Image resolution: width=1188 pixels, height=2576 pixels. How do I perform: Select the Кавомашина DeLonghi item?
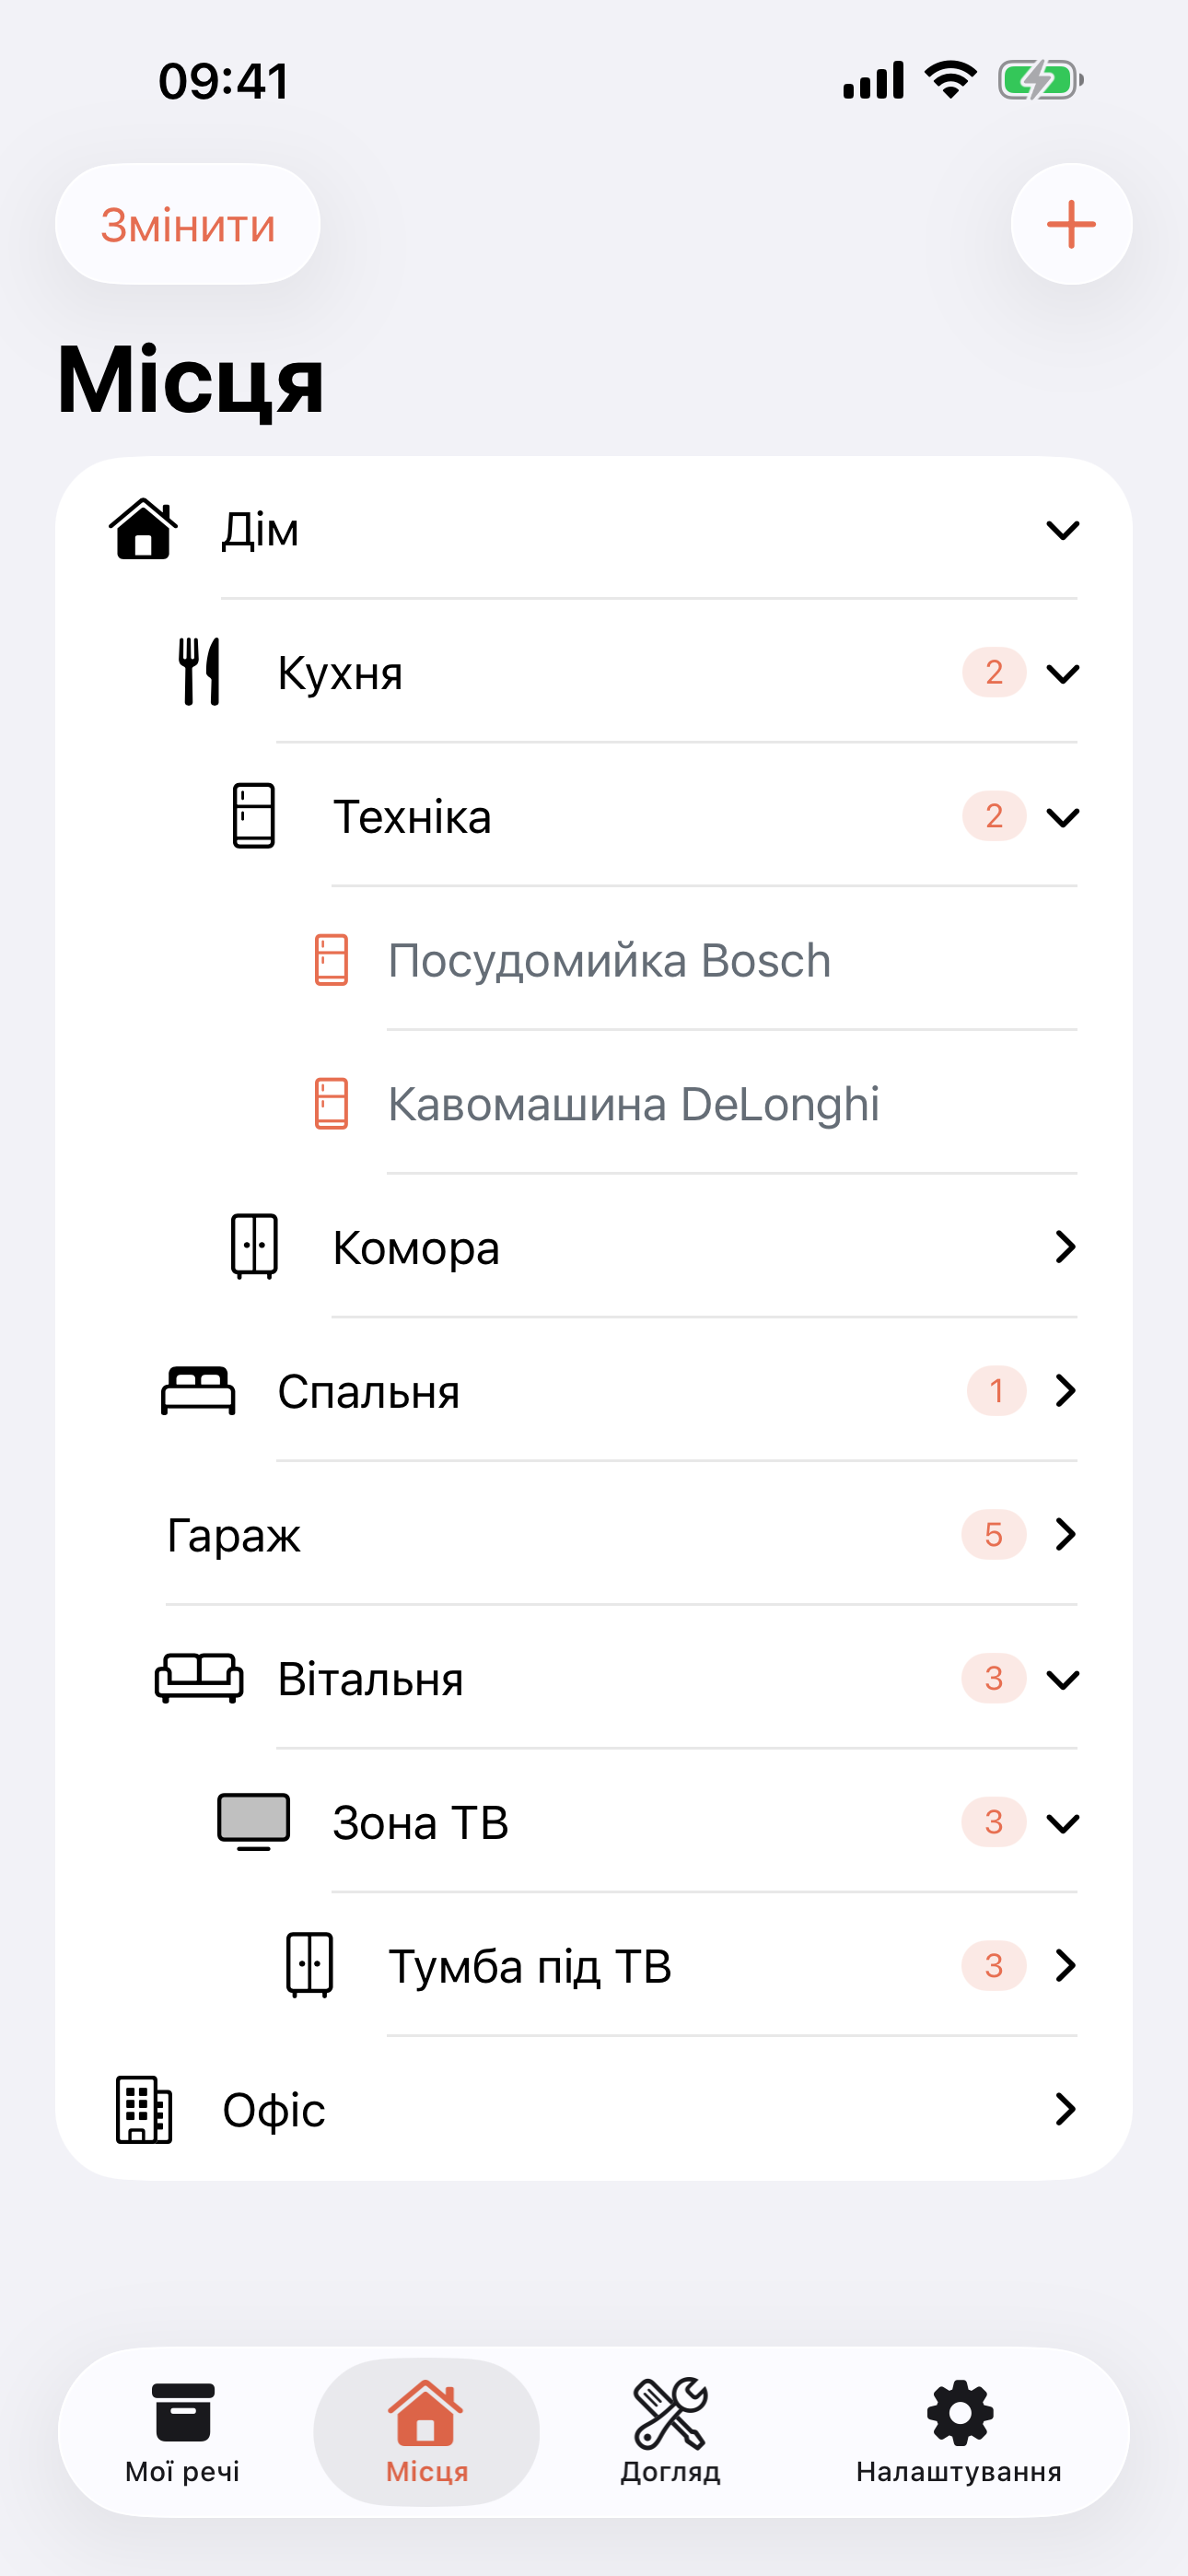point(633,1104)
